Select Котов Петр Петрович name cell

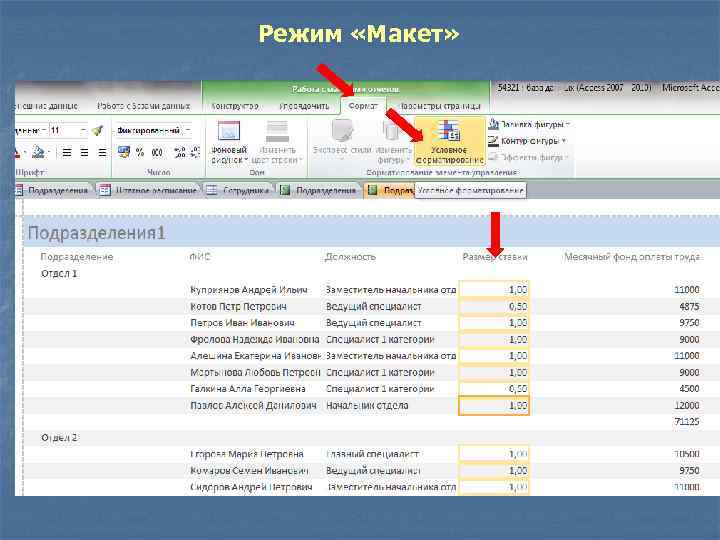click(238, 306)
